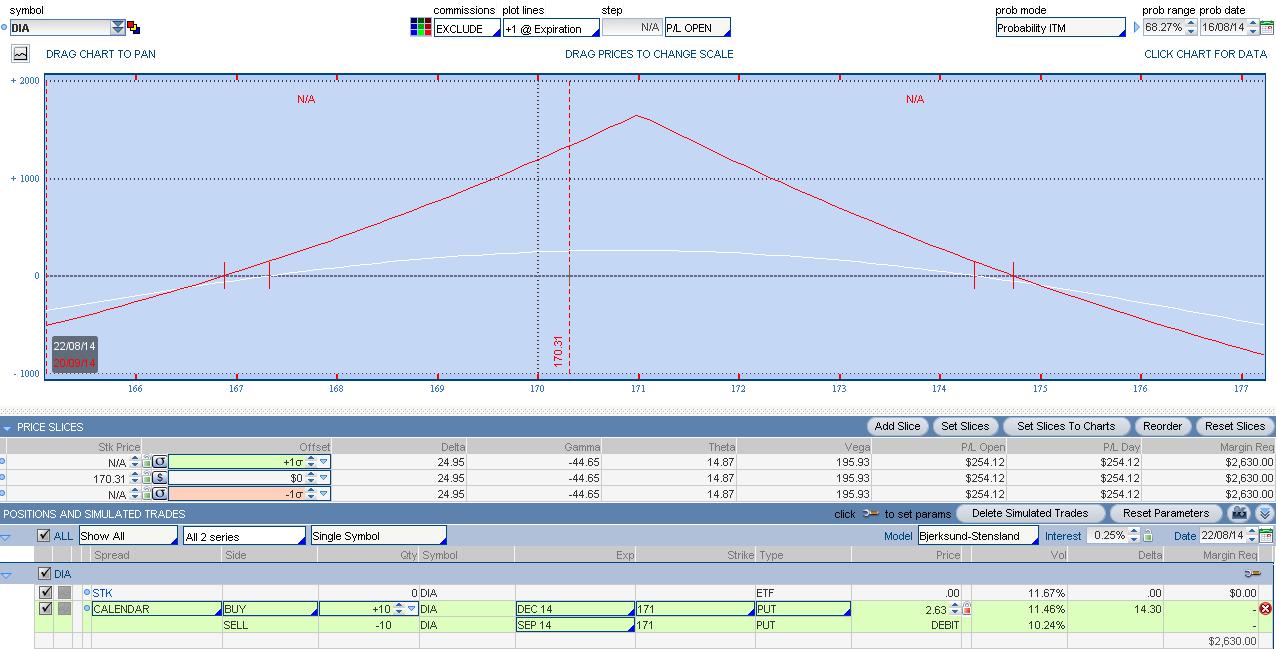Open the Probability ITM prob mode dropdown

(1060, 28)
